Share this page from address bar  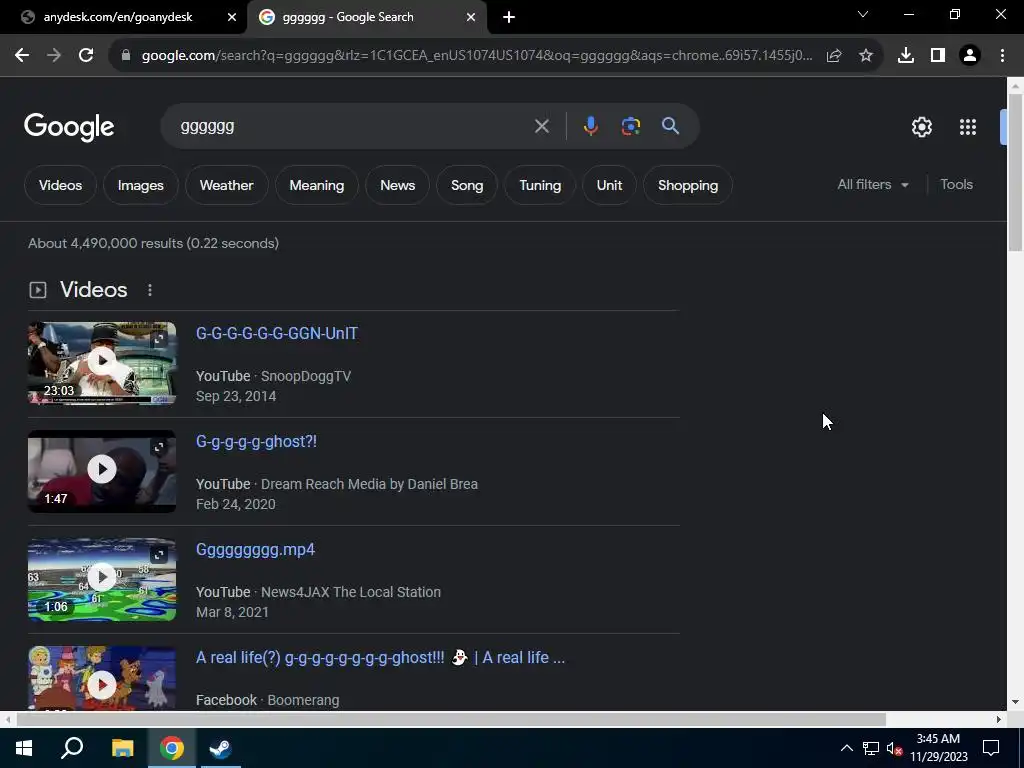pyautogui.click(x=833, y=56)
